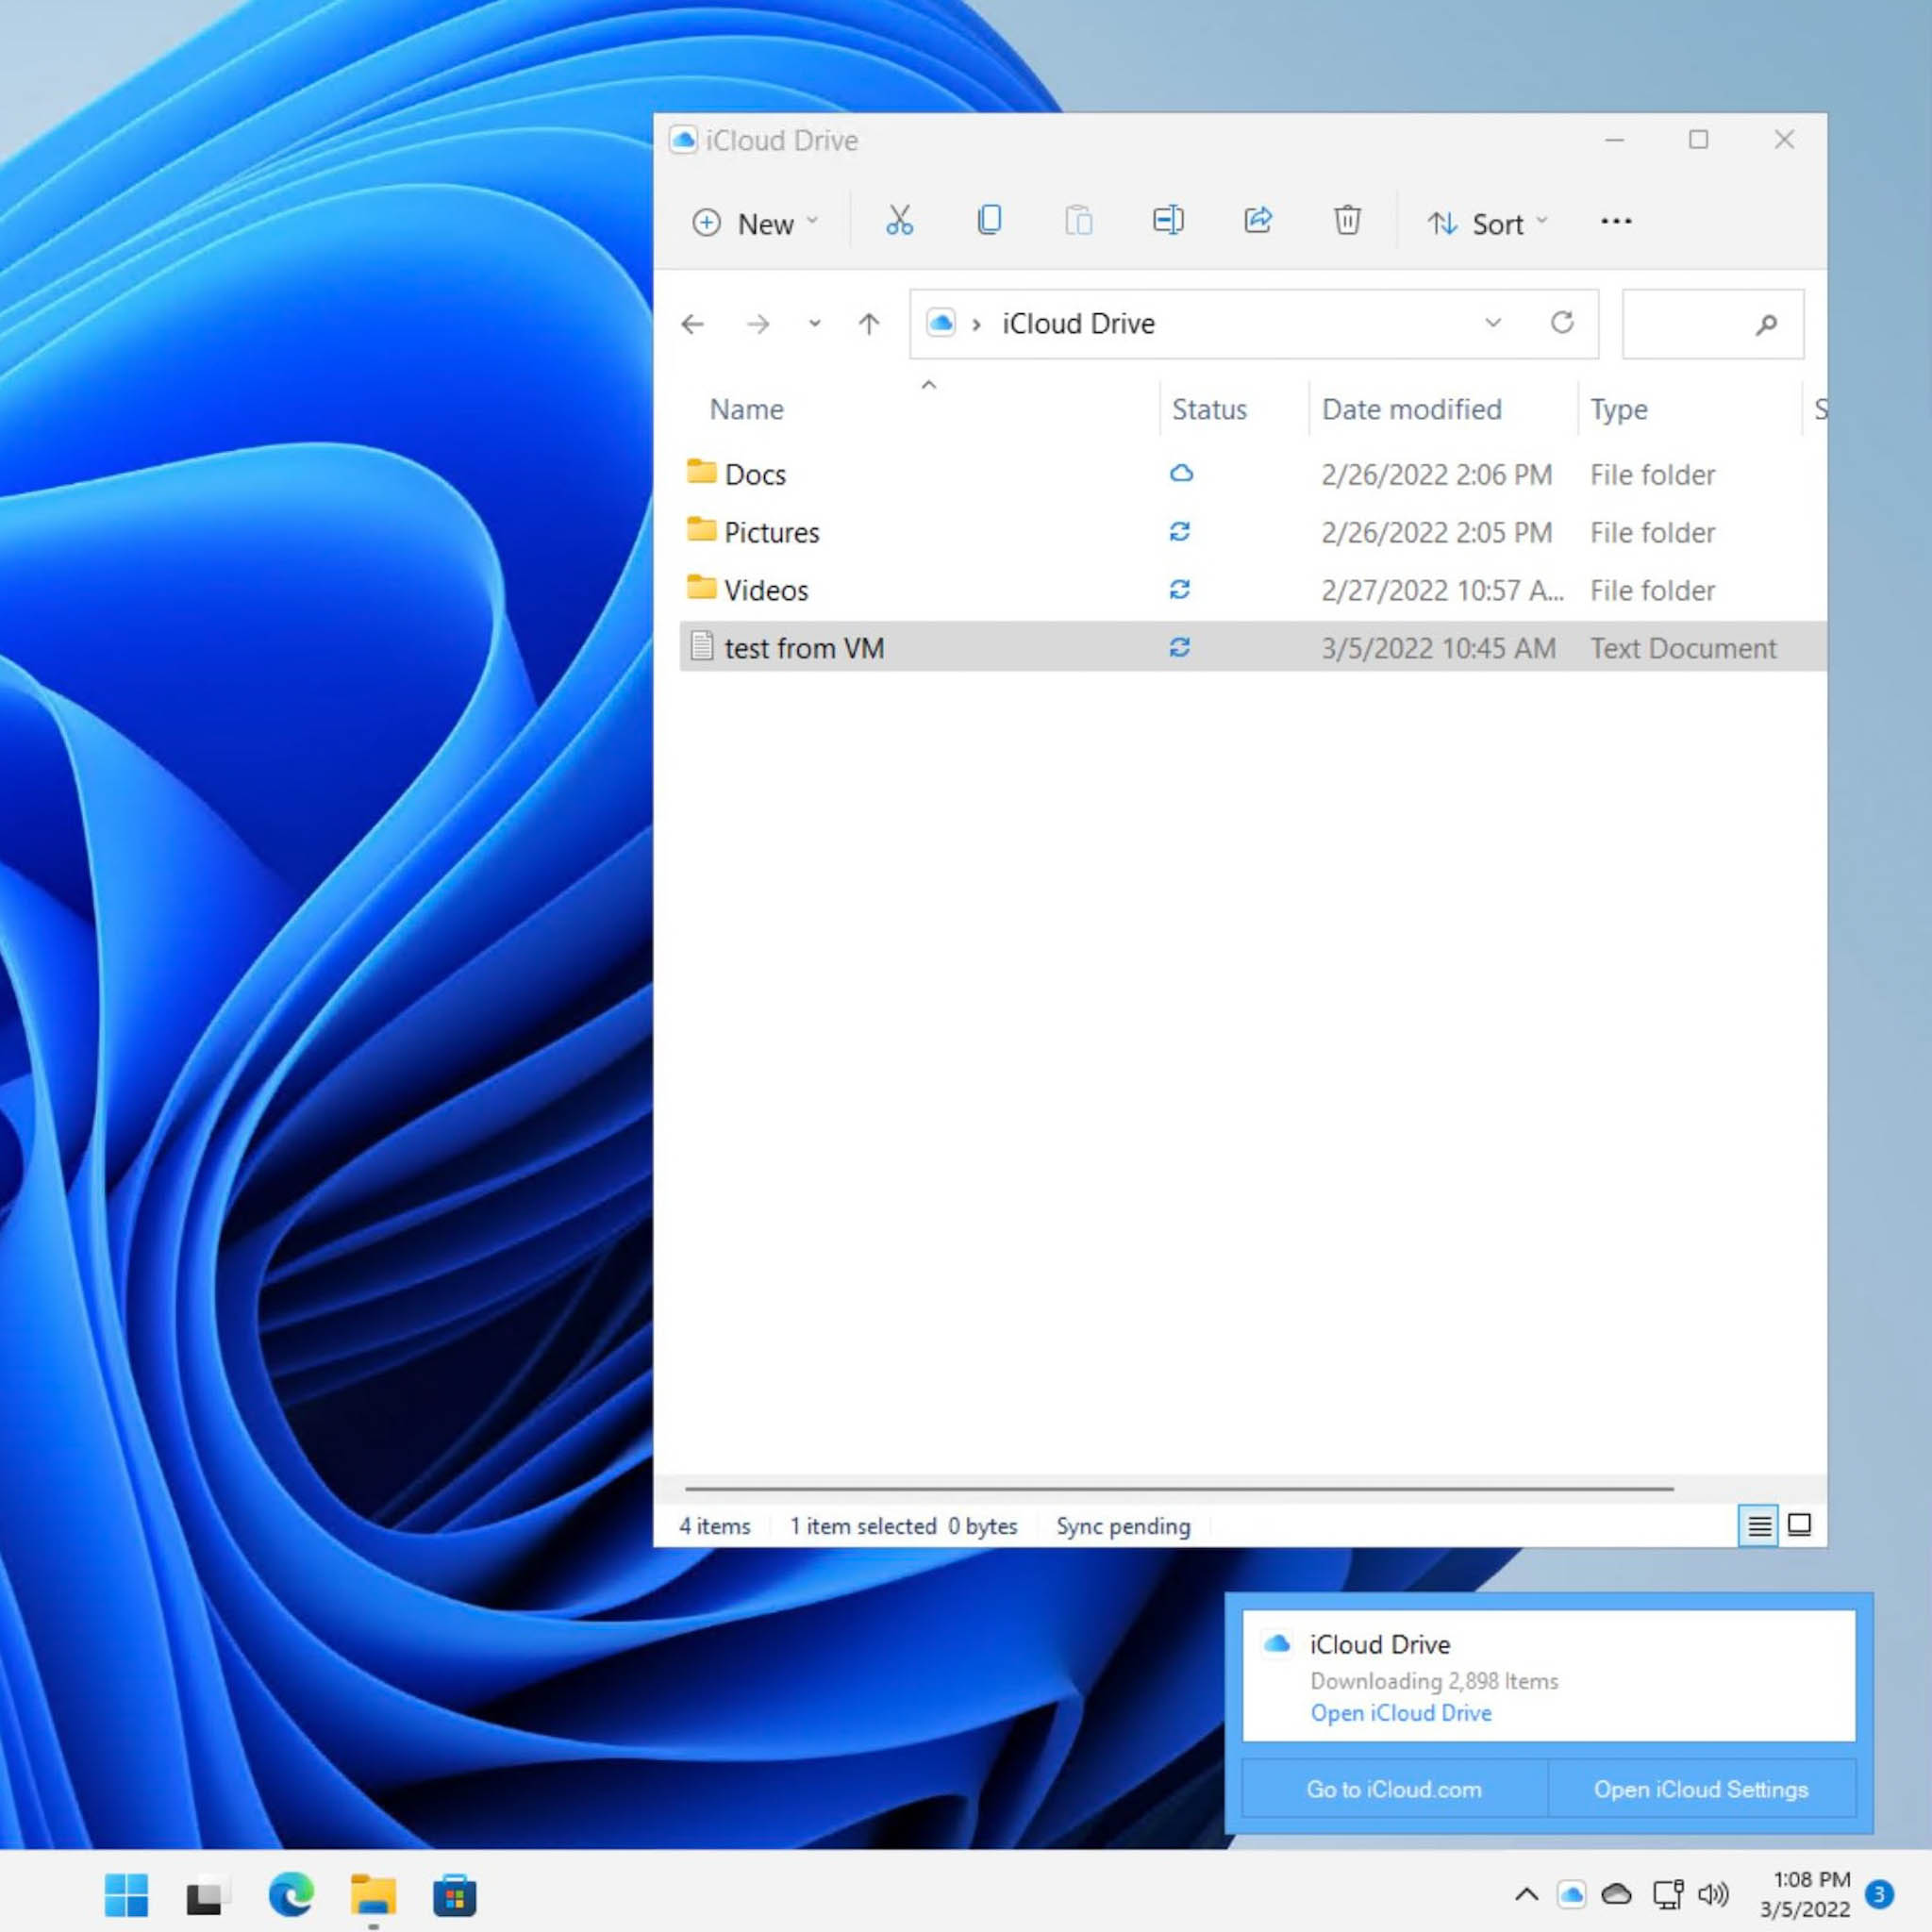Click the share icon in toolbar
1932x1932 pixels.
pyautogui.click(x=1257, y=220)
